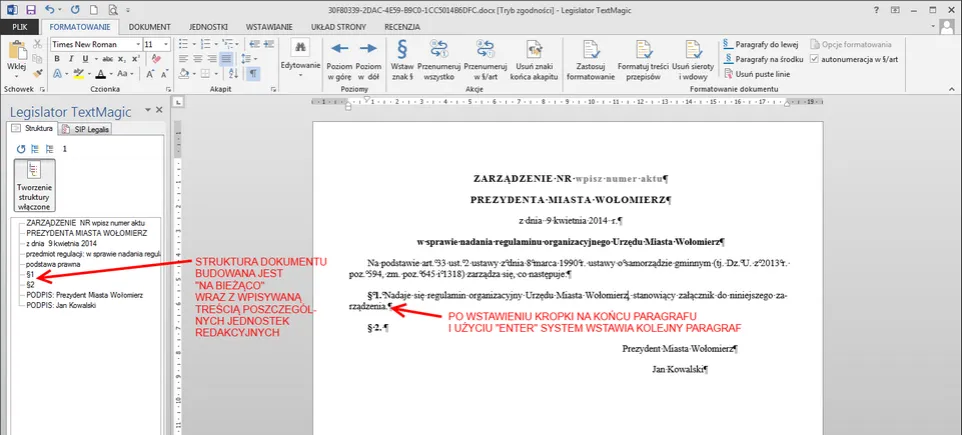Click the undo arrow in quick access toolbar

(50, 10)
